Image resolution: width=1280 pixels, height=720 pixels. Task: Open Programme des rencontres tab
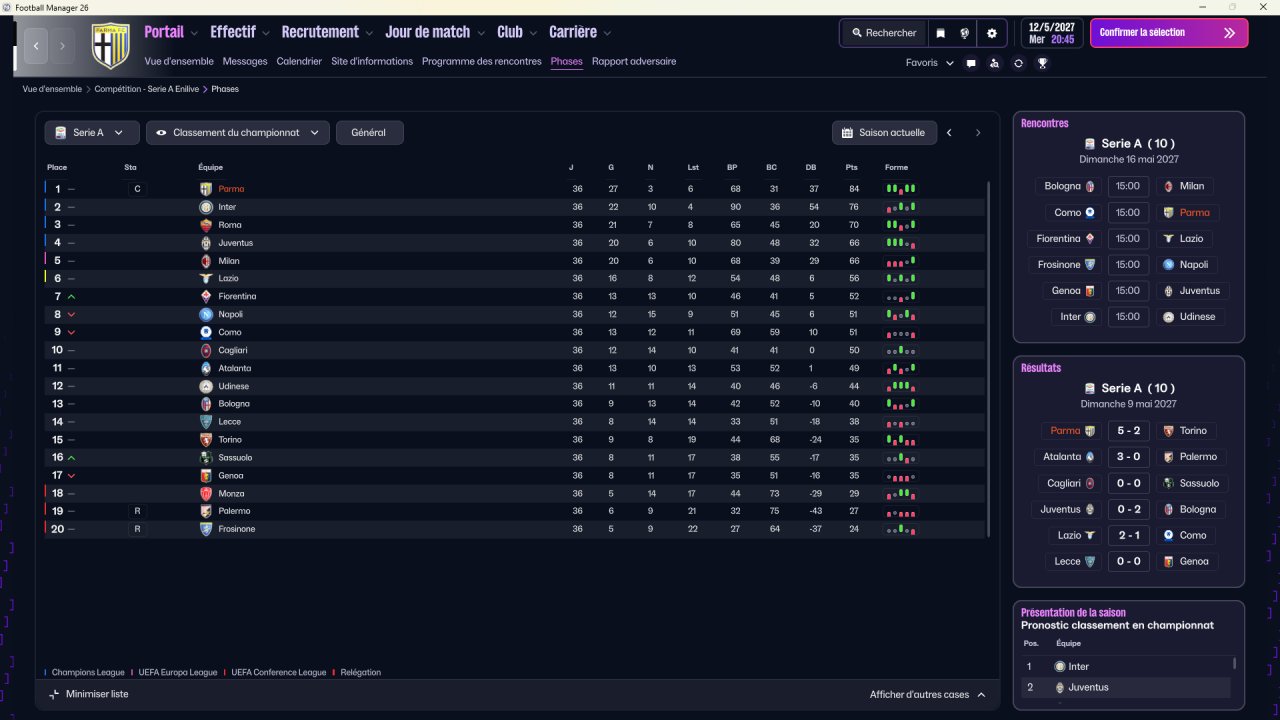482,62
